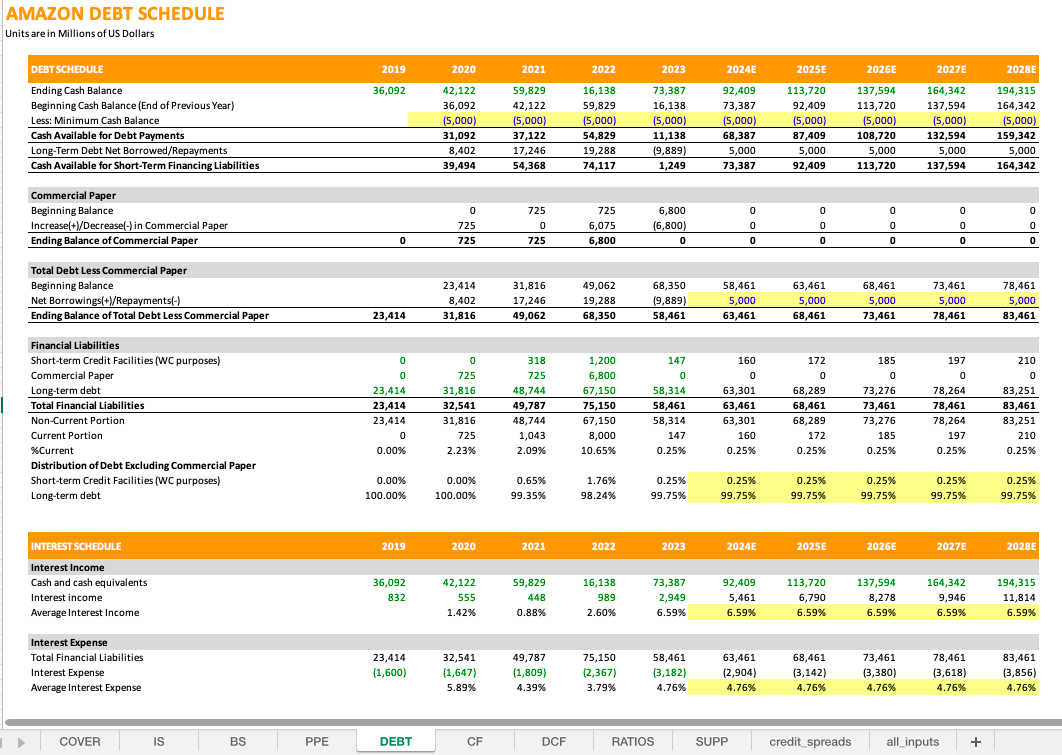Click 'Non-Current Portion' row label
The image size is (1062, 755).
tap(77, 420)
